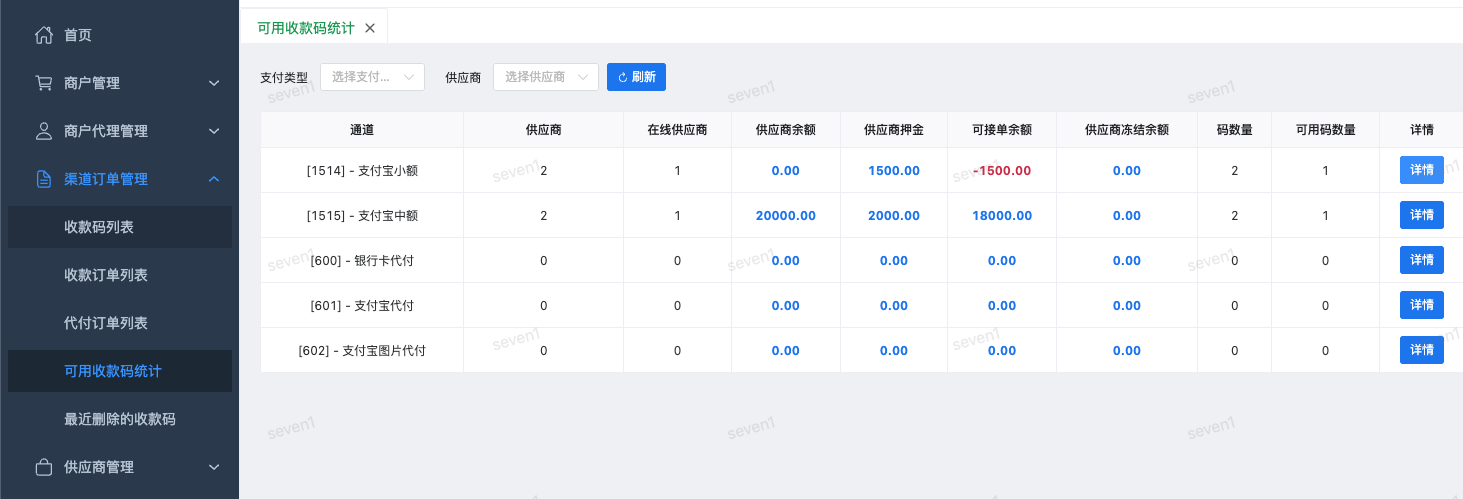The image size is (1463, 499).
Task: Click the 供应商冻结余额 column header
Action: point(1127,130)
